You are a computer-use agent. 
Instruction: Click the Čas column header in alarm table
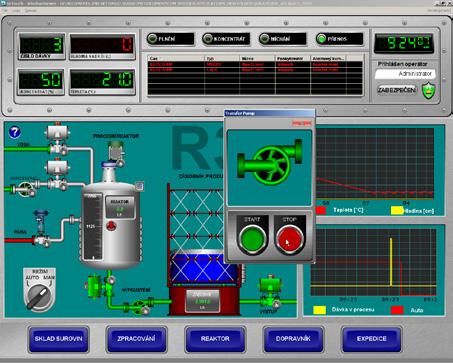click(176, 58)
